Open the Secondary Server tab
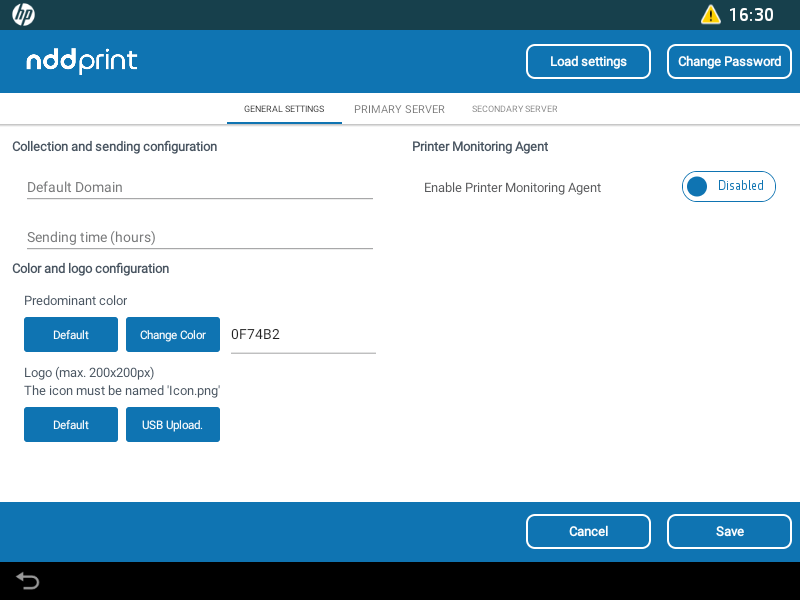Image resolution: width=800 pixels, height=600 pixels. (x=514, y=108)
